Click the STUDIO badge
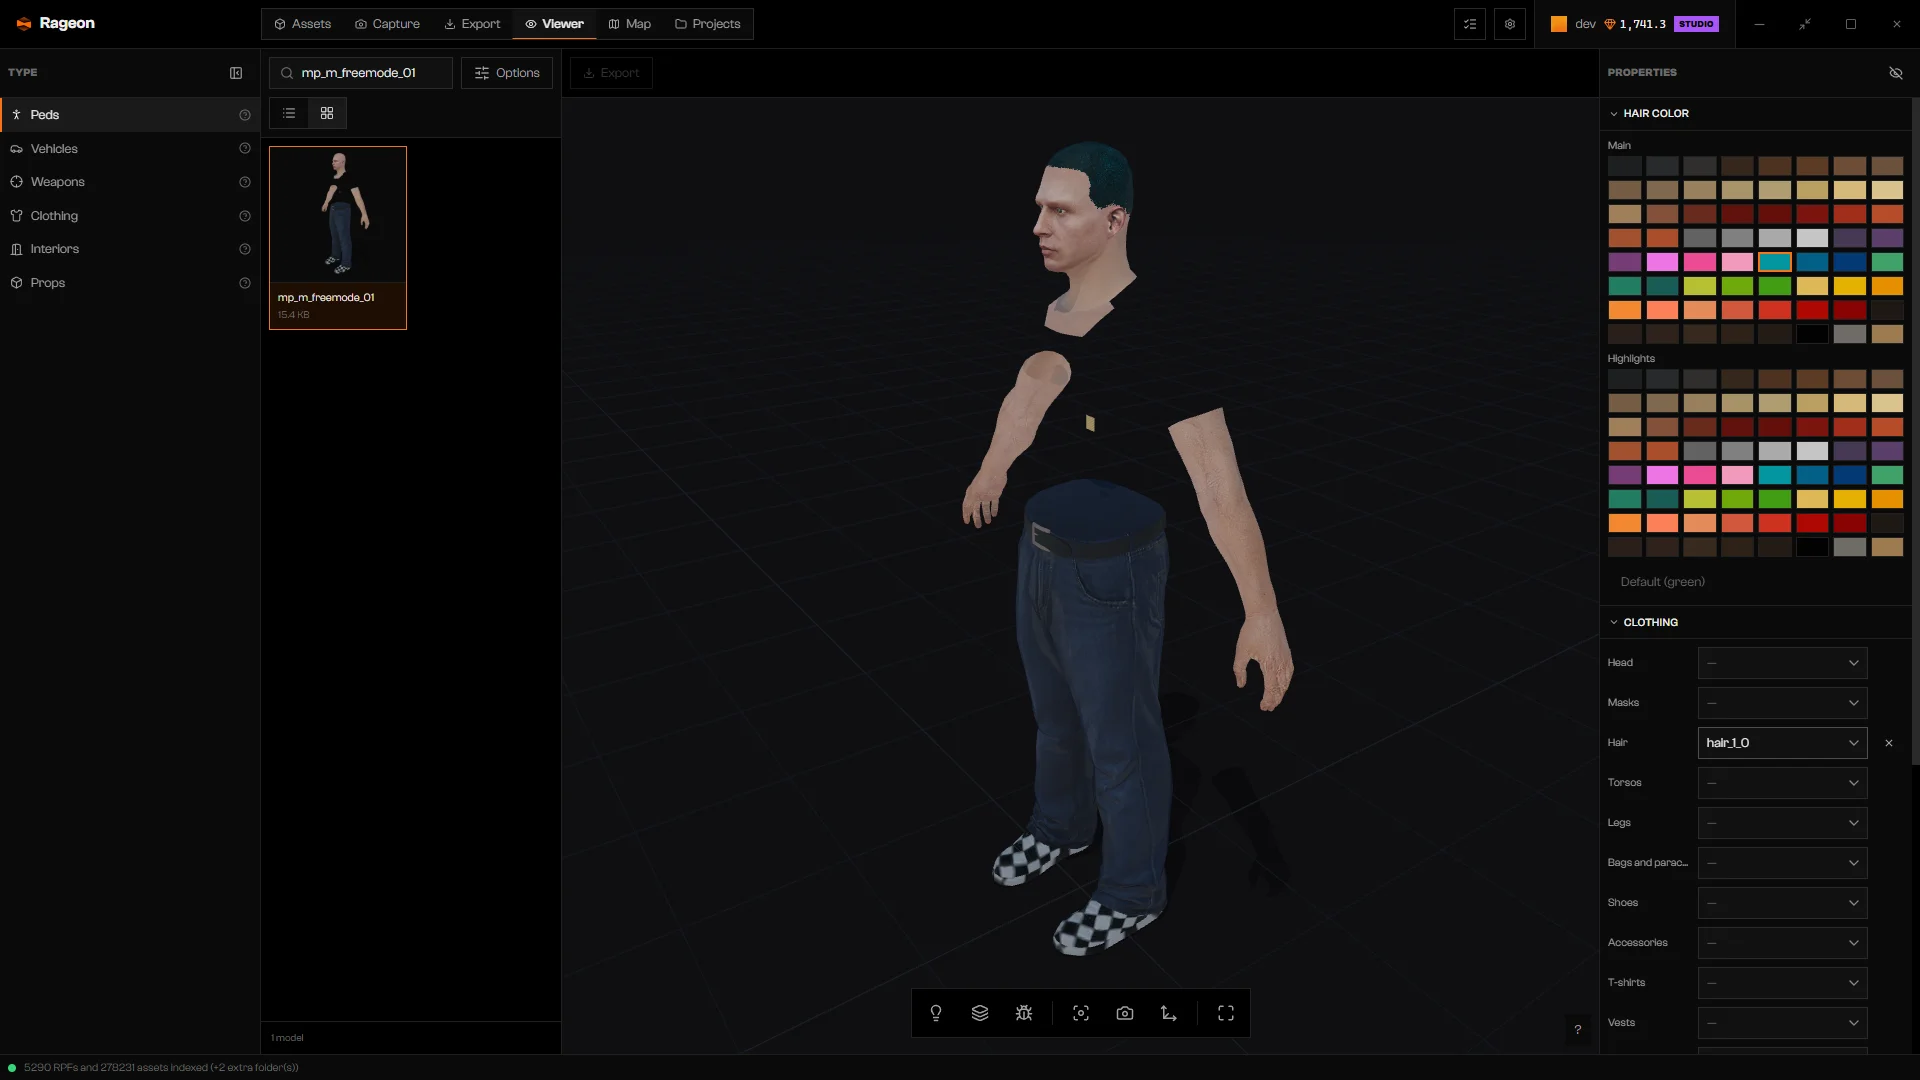1920x1080 pixels. [1696, 24]
